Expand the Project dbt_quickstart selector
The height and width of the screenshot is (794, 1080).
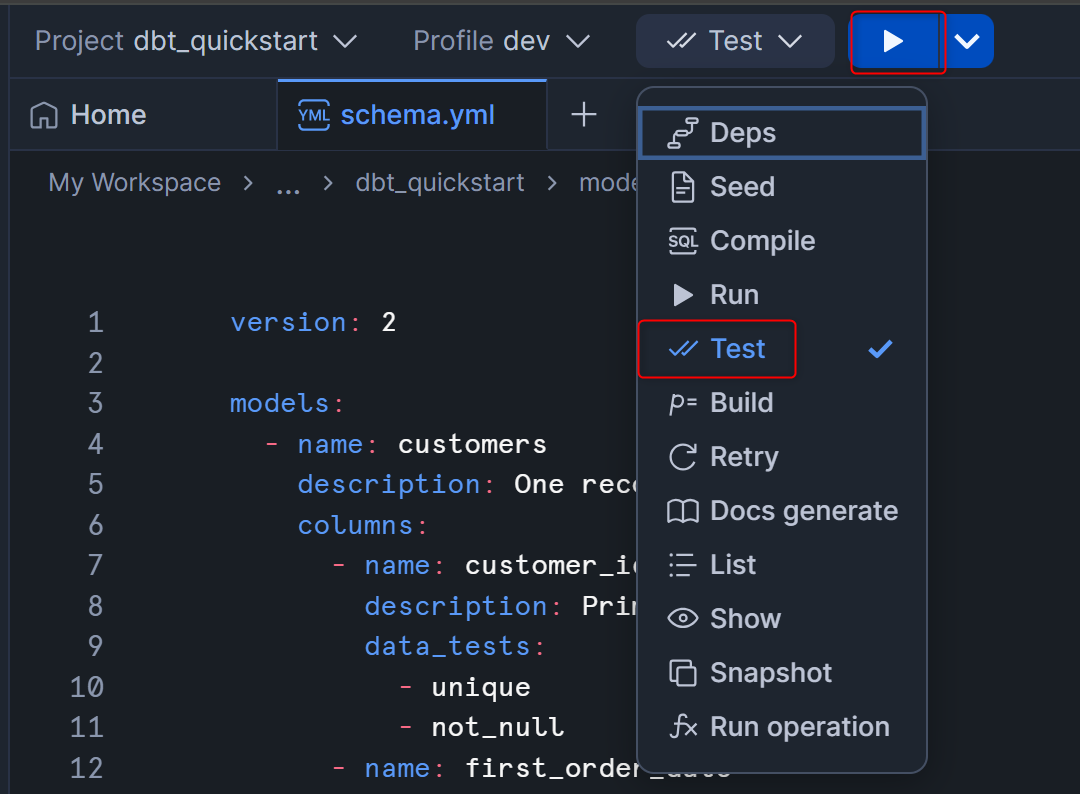coord(196,41)
